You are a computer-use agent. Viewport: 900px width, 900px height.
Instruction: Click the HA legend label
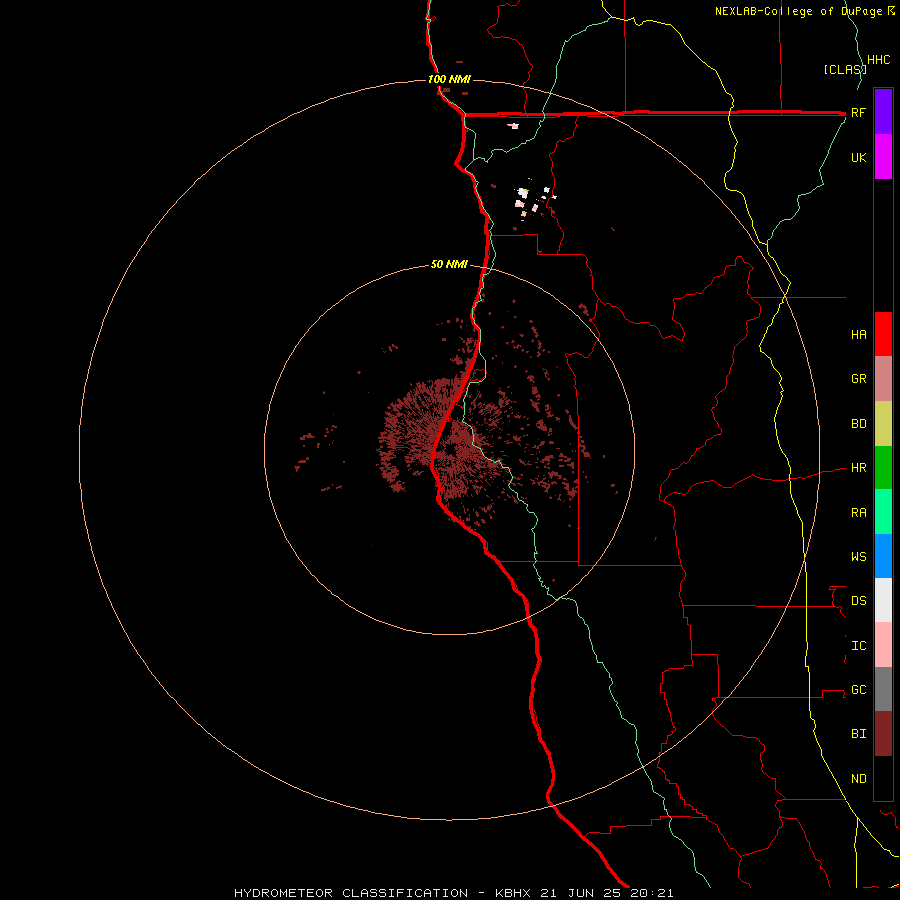pyautogui.click(x=859, y=335)
